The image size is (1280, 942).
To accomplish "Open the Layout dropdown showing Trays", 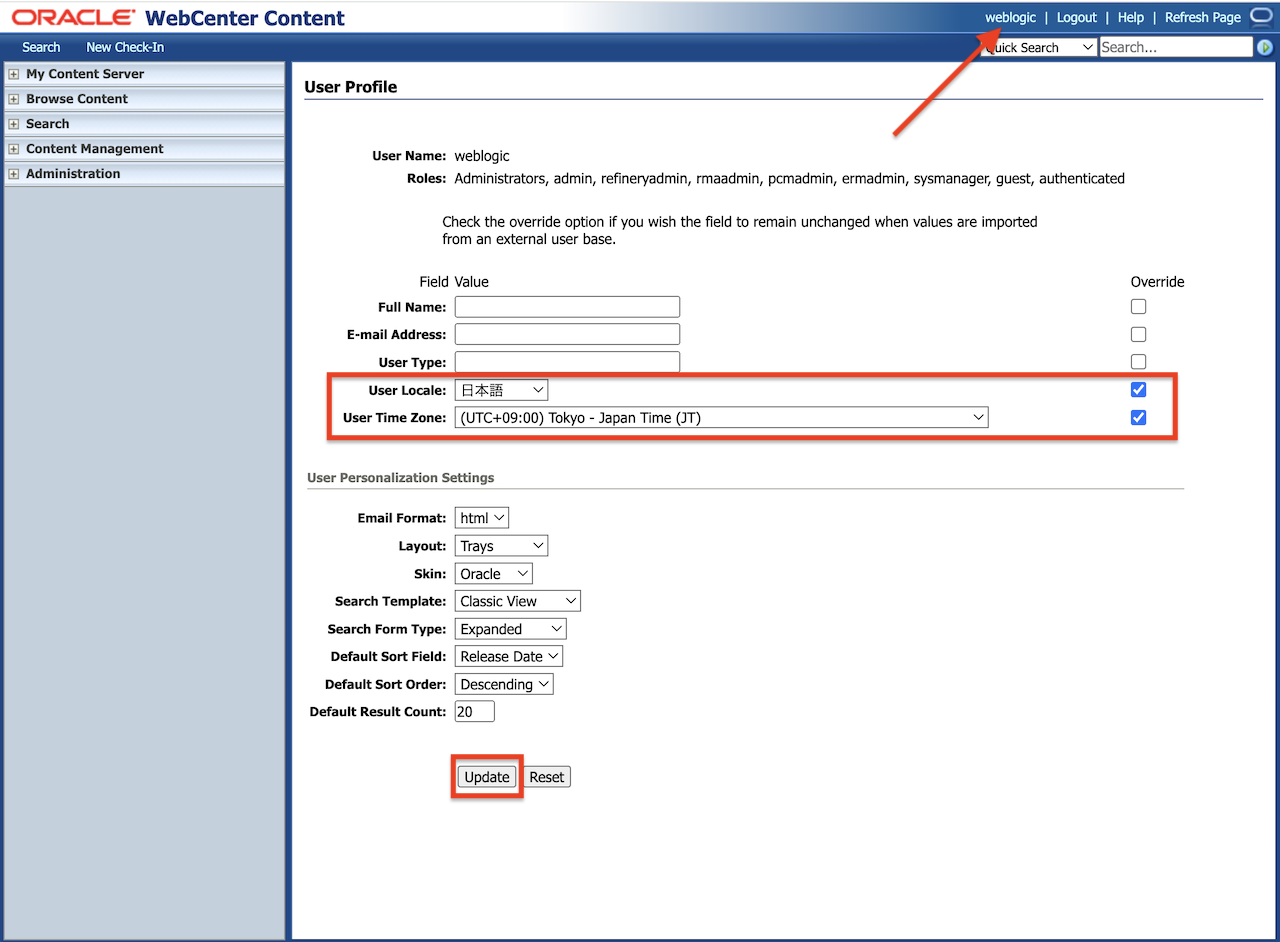I will [x=502, y=546].
